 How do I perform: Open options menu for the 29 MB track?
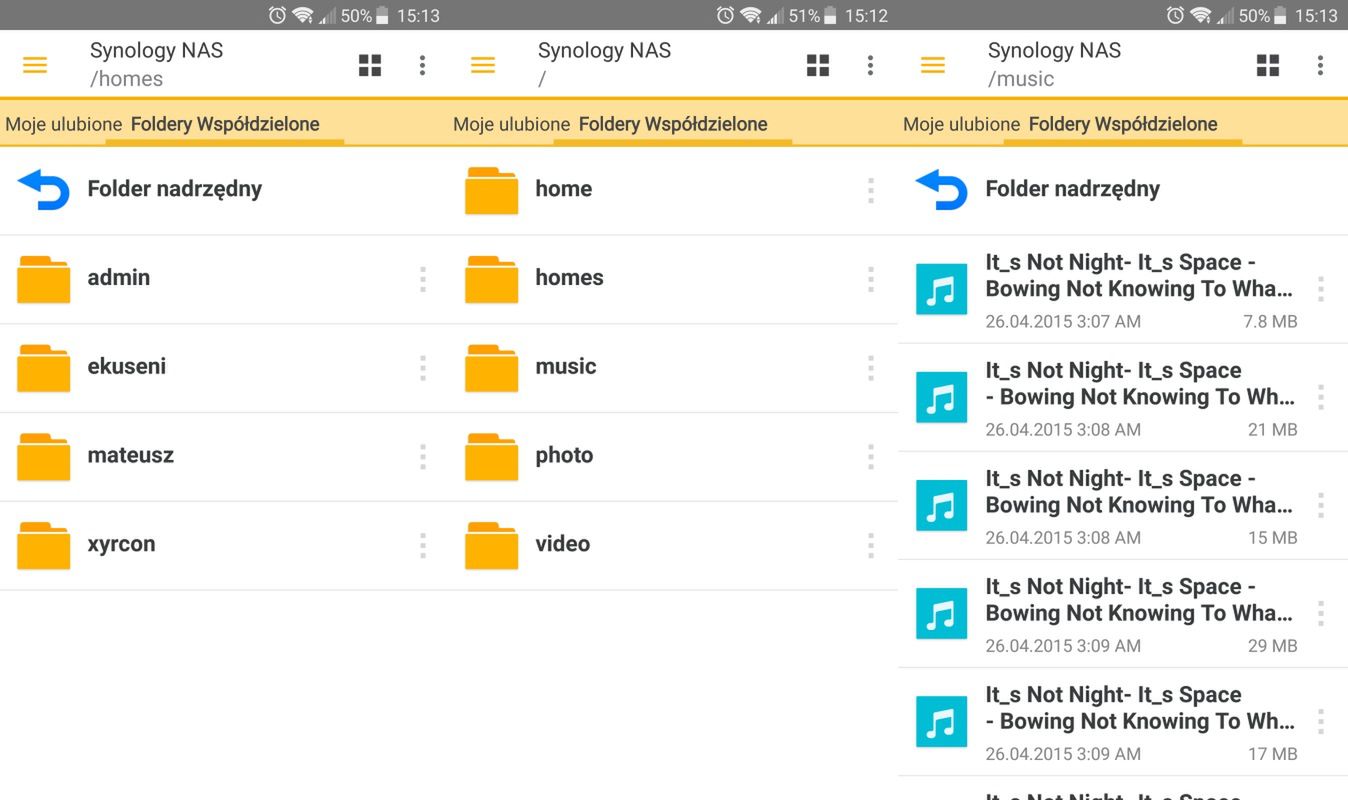(x=1321, y=613)
